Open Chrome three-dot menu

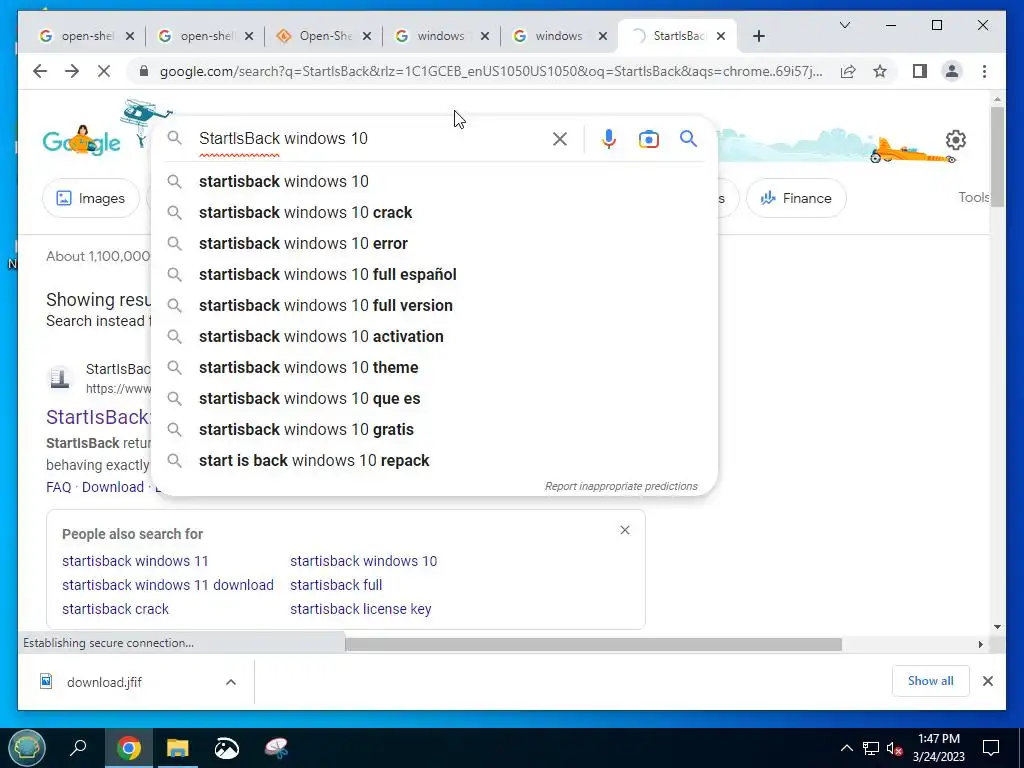pos(984,71)
